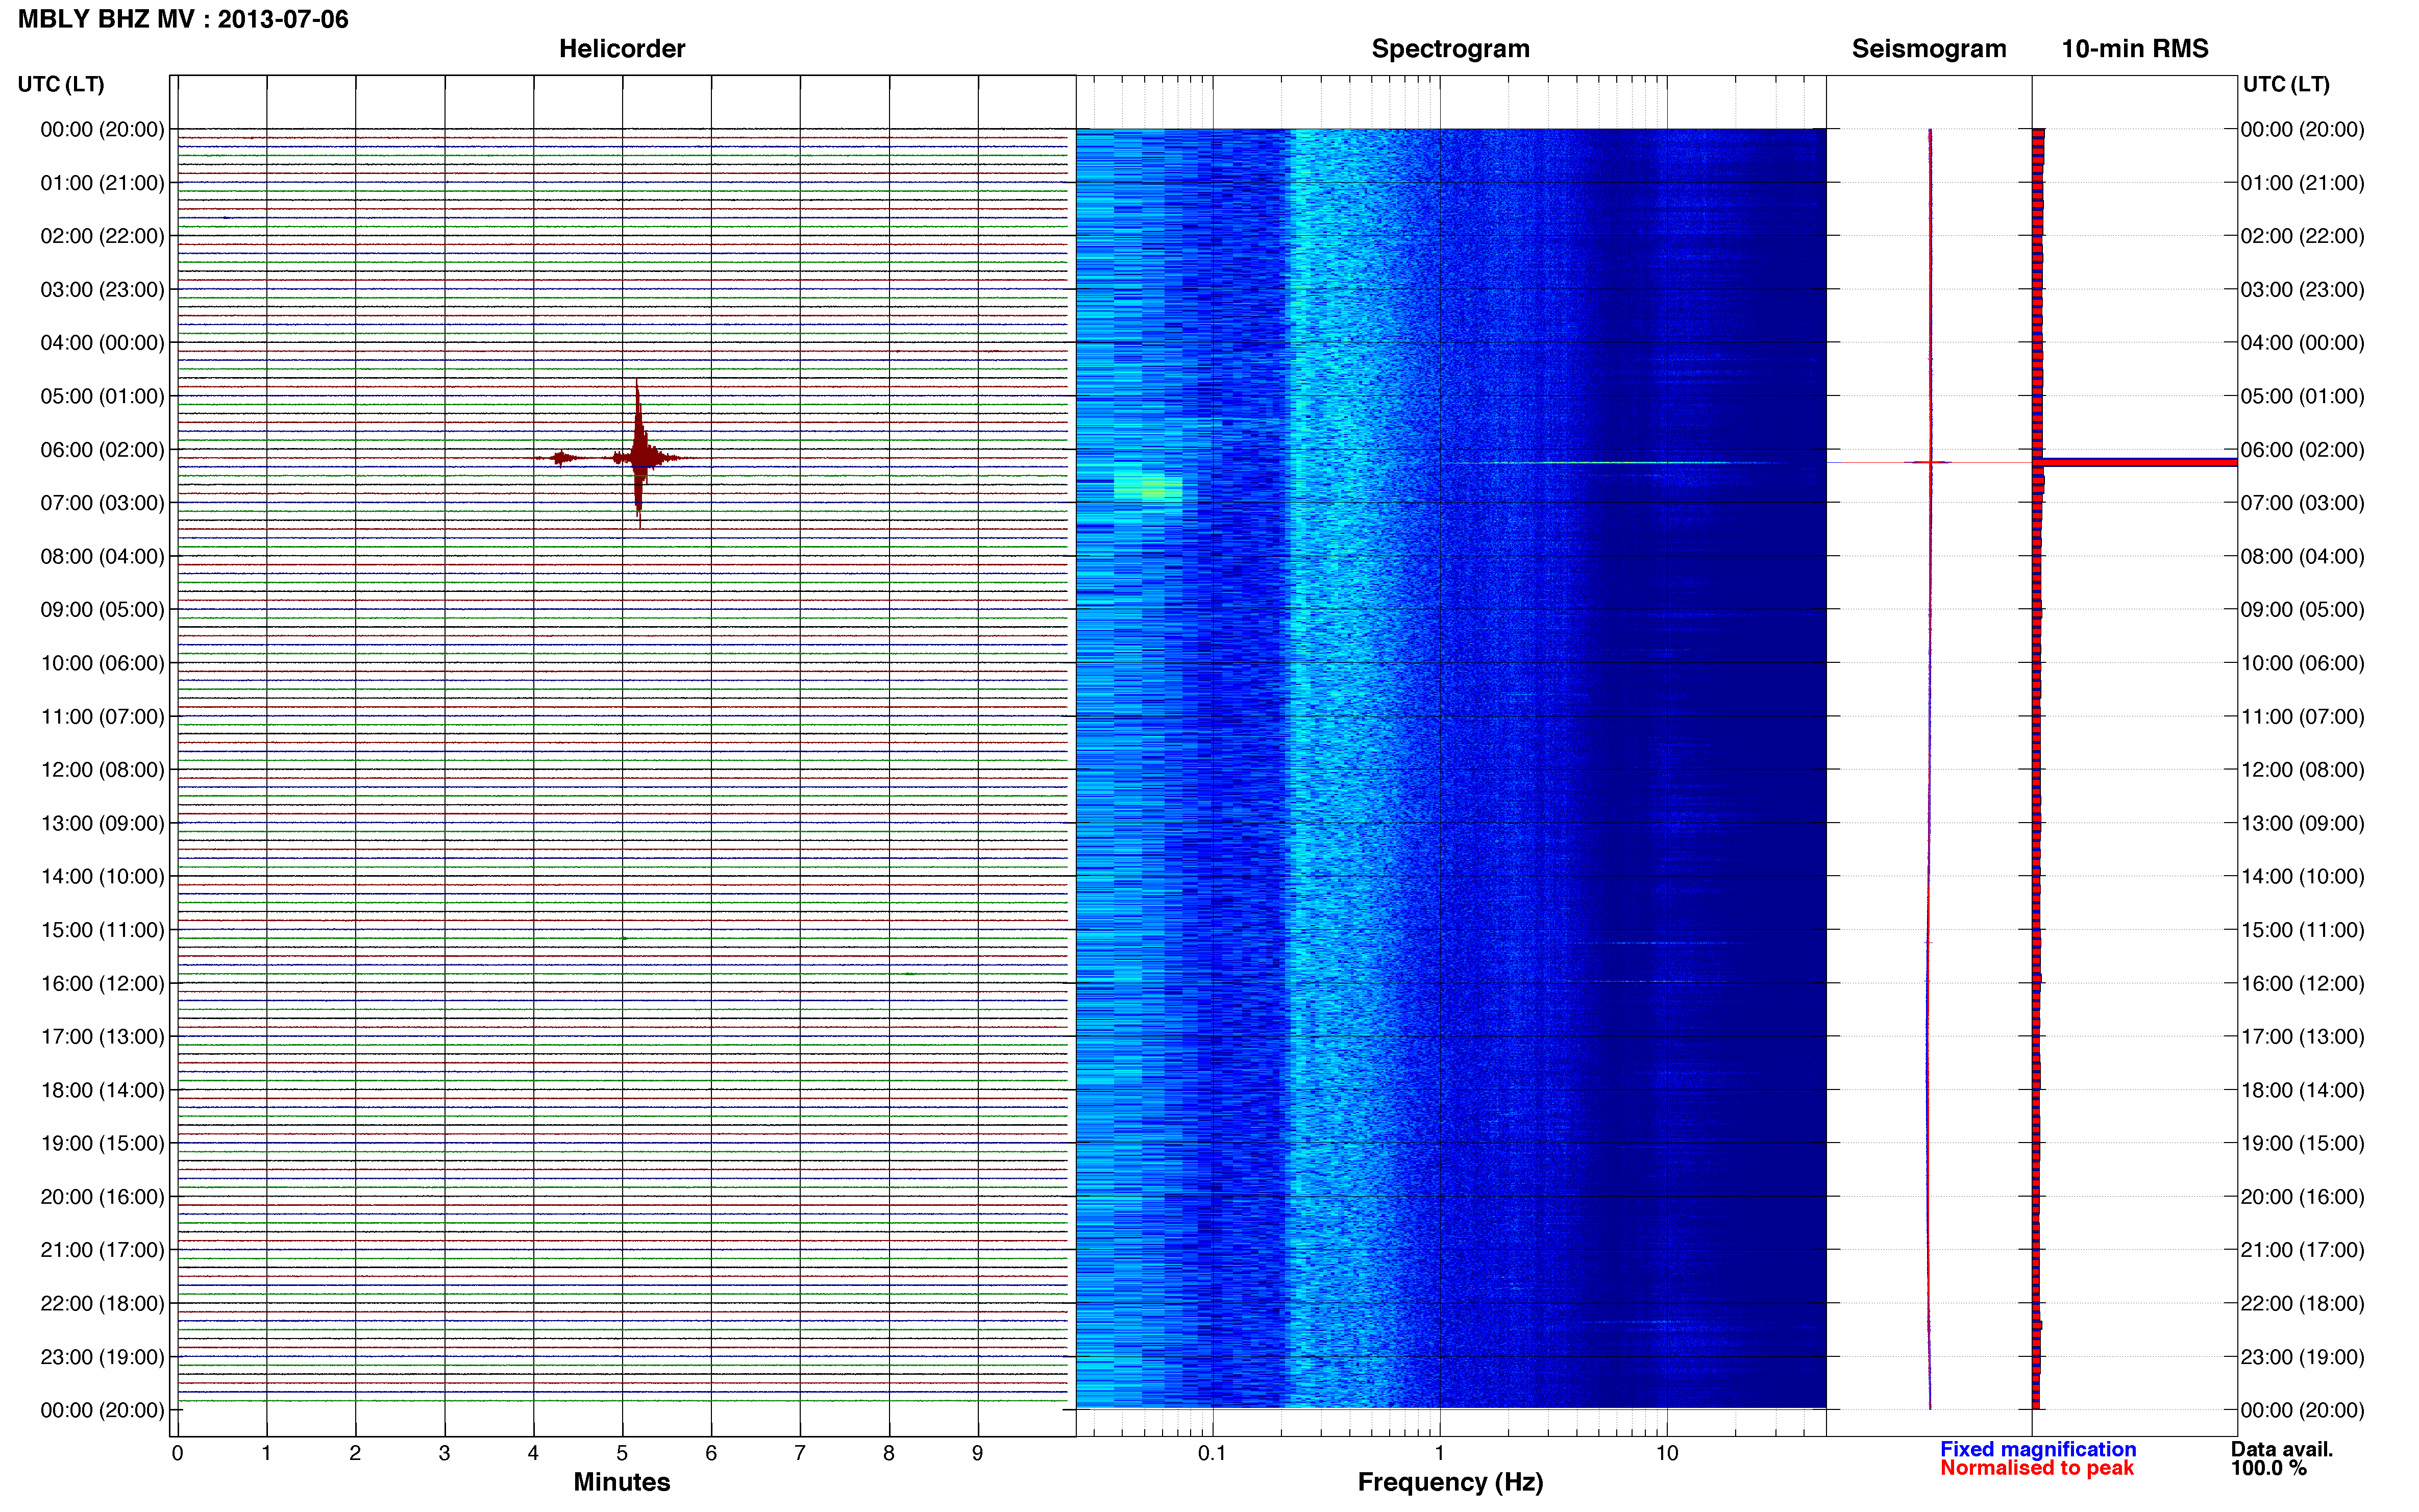Image resolution: width=2419 pixels, height=1512 pixels.
Task: Click frequency tick label '1'
Action: click(x=1439, y=1453)
